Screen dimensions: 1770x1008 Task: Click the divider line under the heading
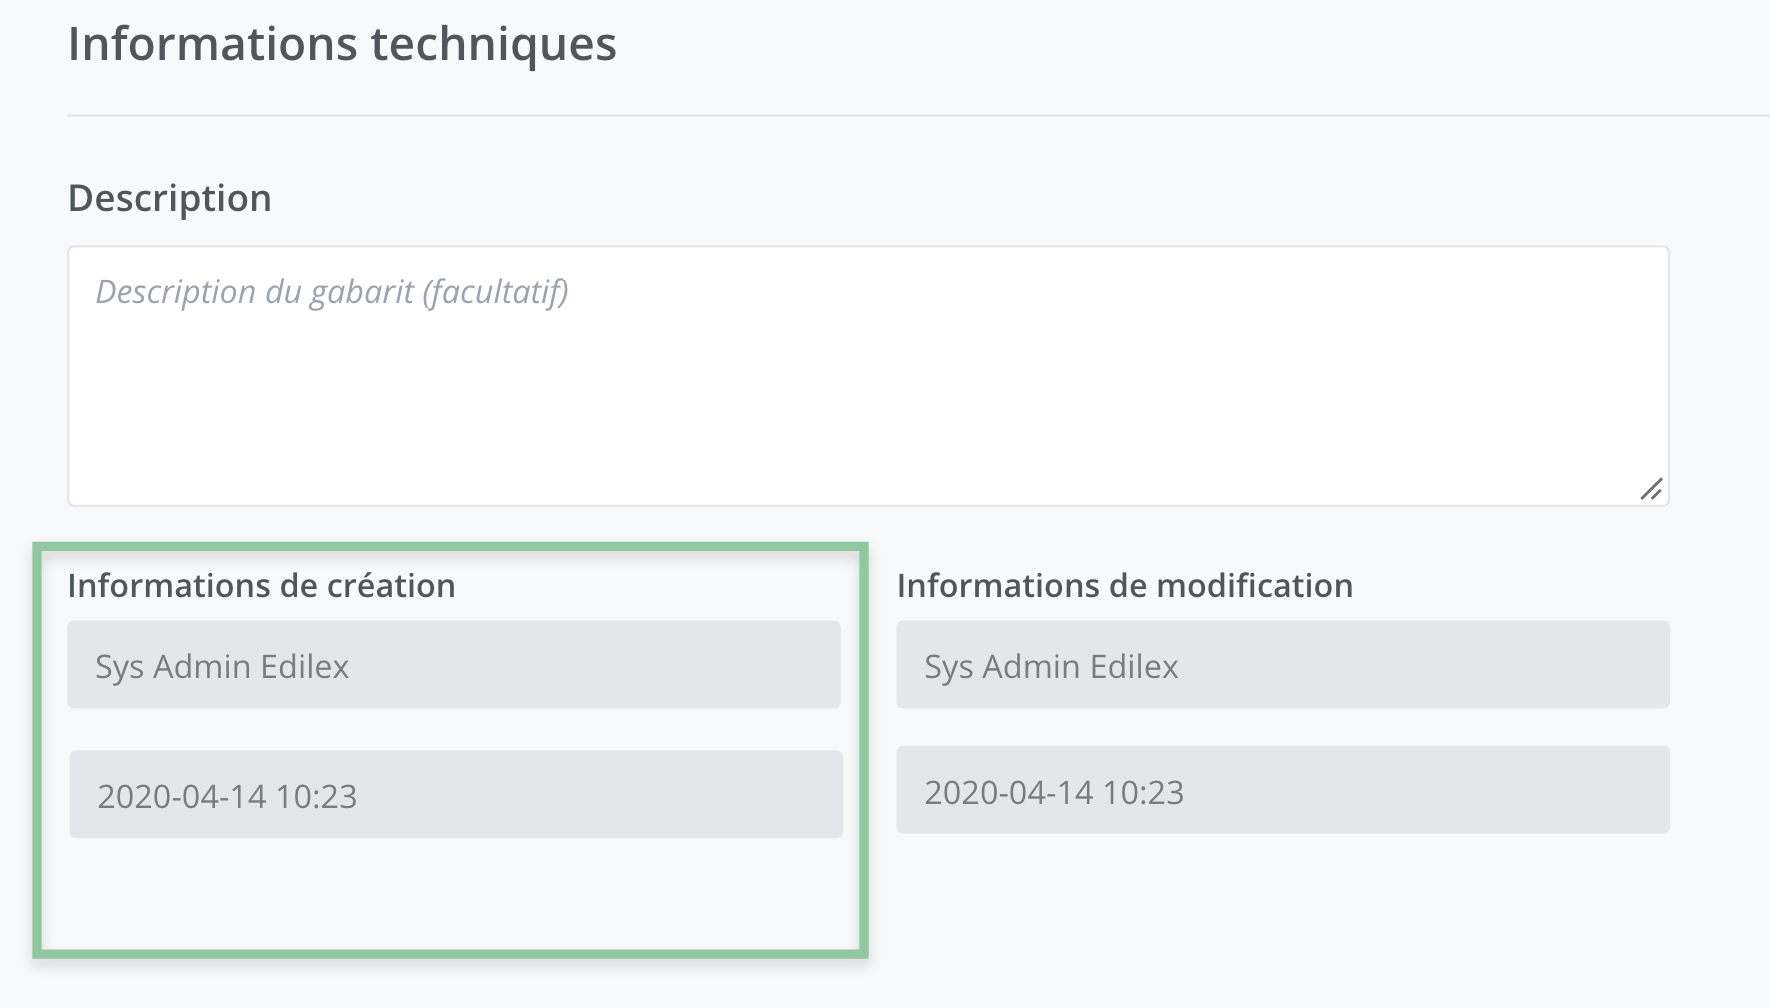tap(900, 116)
